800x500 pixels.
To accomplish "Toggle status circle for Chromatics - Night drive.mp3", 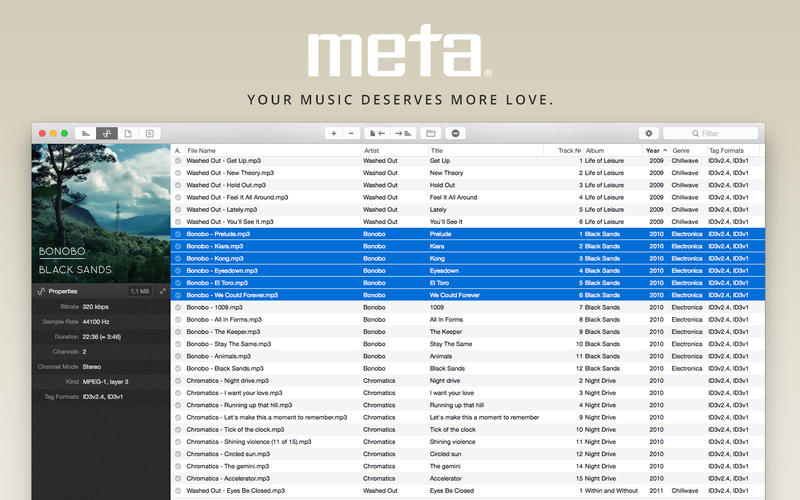I will [x=178, y=381].
